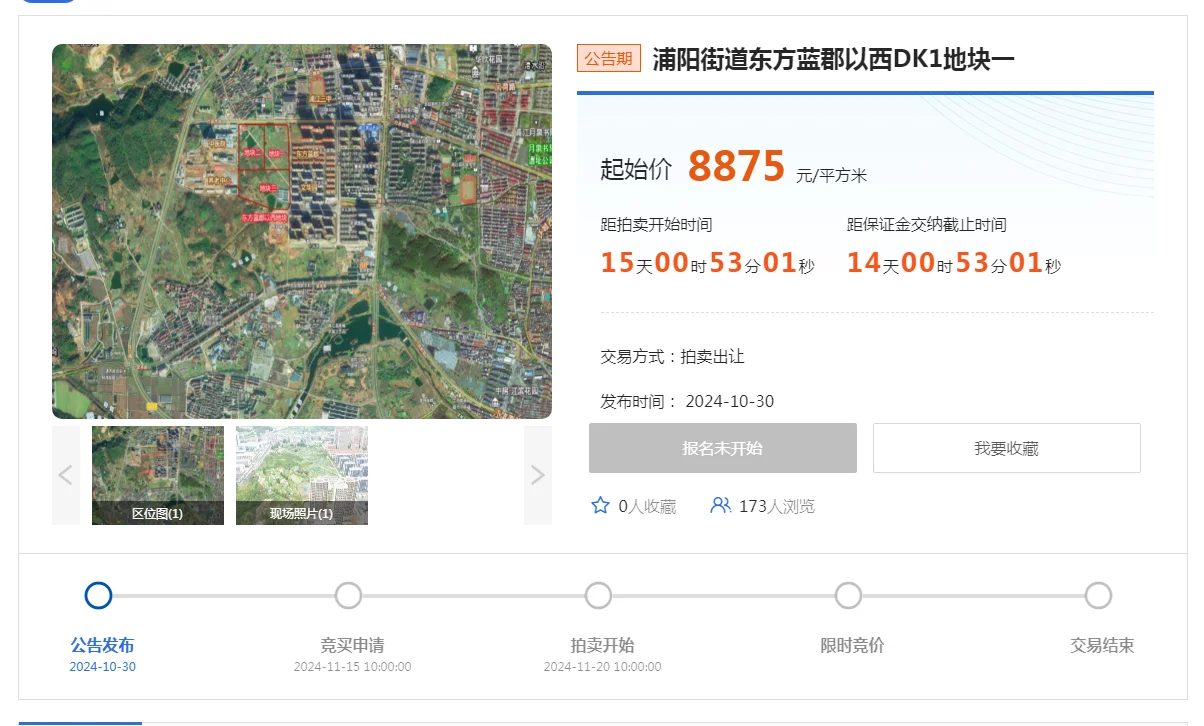Show previous thumbnail with left arrow
The height and width of the screenshot is (726, 1204).
click(x=66, y=475)
